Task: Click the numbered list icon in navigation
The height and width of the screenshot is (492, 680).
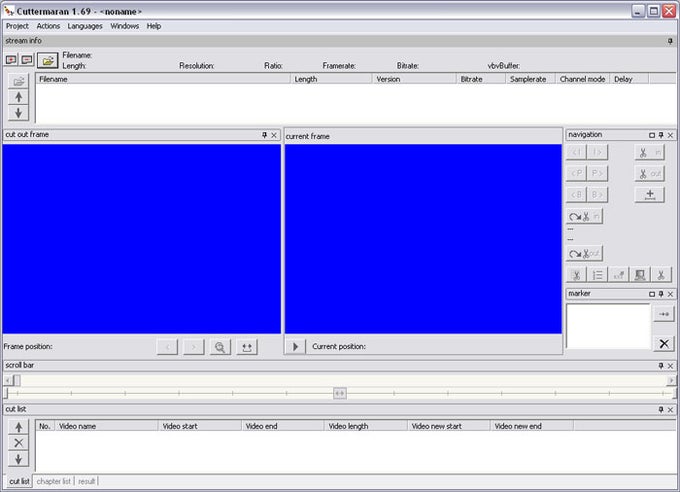Action: (598, 275)
